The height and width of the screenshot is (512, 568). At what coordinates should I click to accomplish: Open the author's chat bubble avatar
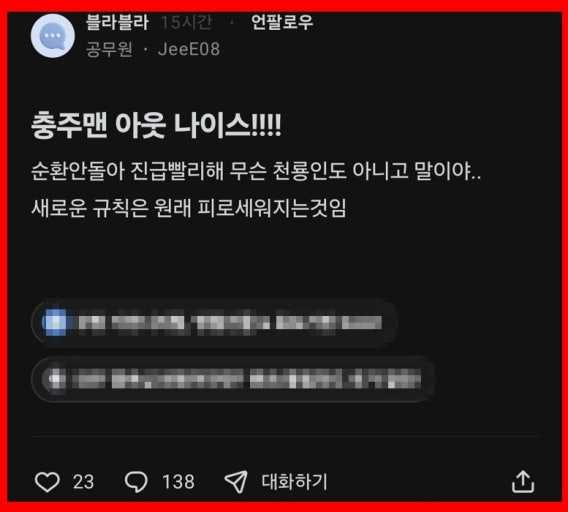point(53,36)
